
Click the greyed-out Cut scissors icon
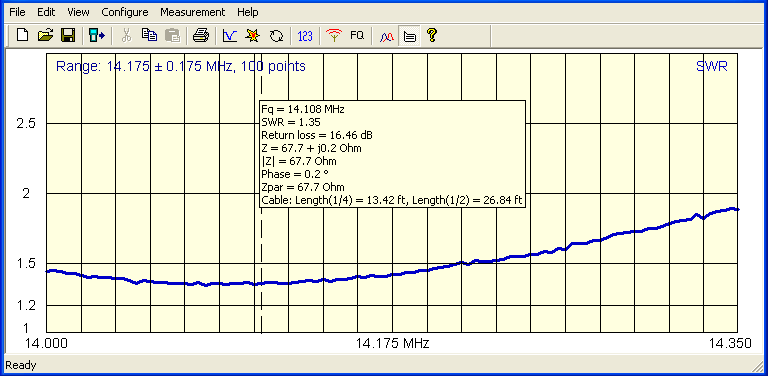[x=126, y=35]
